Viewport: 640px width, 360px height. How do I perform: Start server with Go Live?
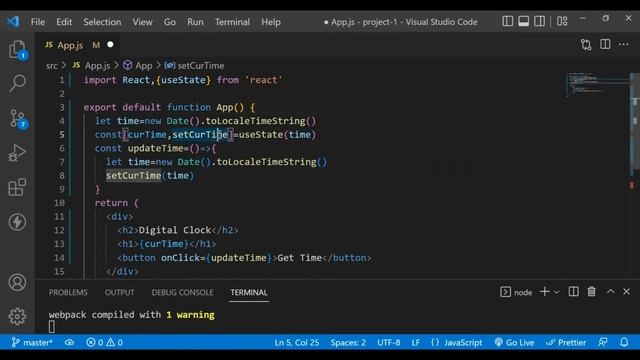tap(514, 342)
